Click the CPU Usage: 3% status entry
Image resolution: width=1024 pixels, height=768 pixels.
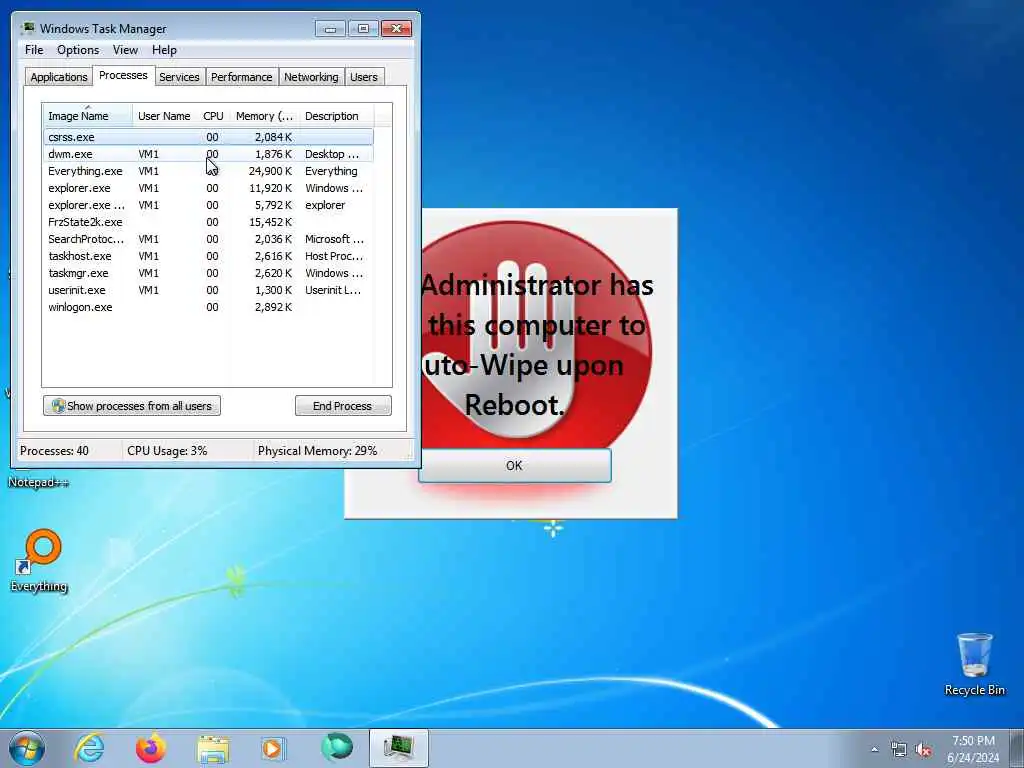[x=167, y=451]
